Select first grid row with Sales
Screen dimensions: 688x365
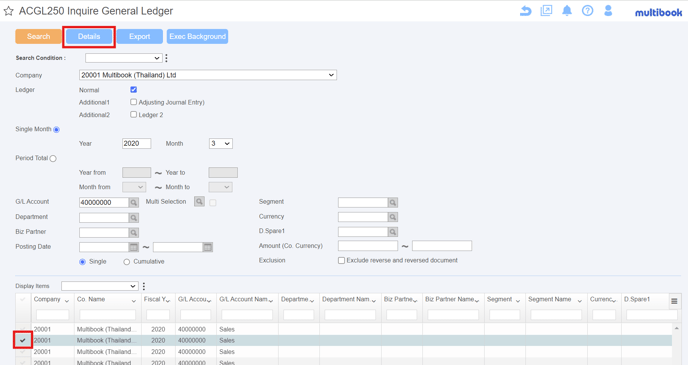pos(343,329)
